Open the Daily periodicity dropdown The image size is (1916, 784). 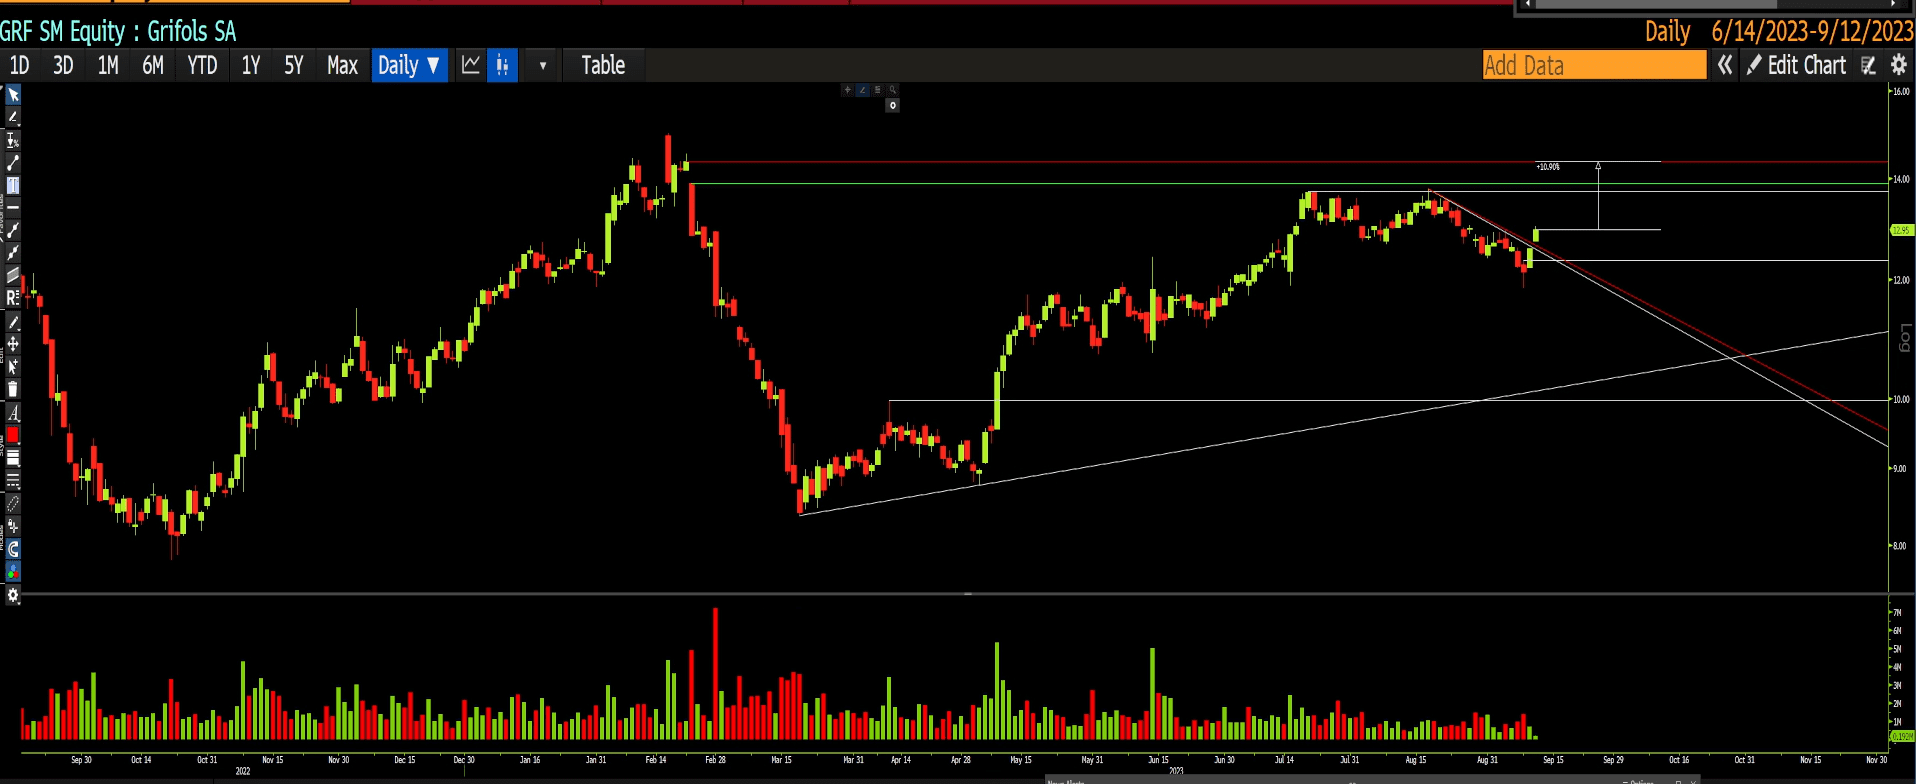[409, 66]
